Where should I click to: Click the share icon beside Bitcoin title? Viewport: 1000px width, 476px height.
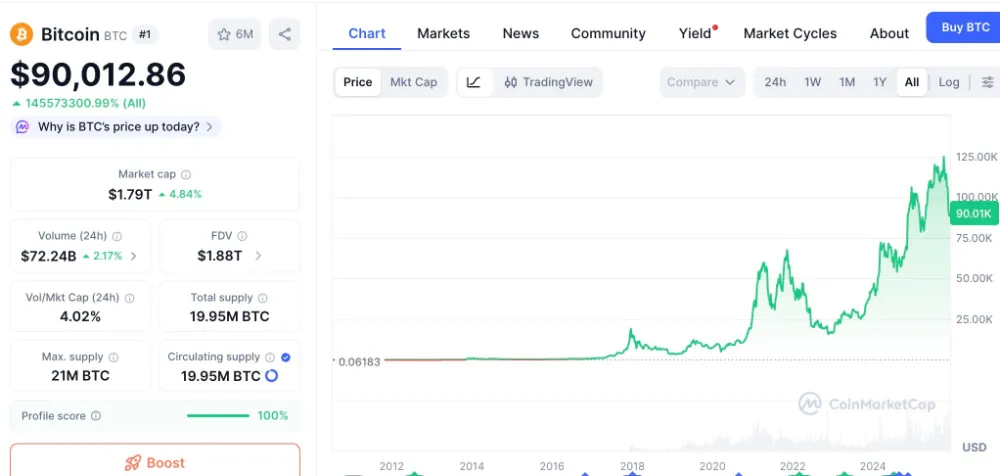point(285,34)
